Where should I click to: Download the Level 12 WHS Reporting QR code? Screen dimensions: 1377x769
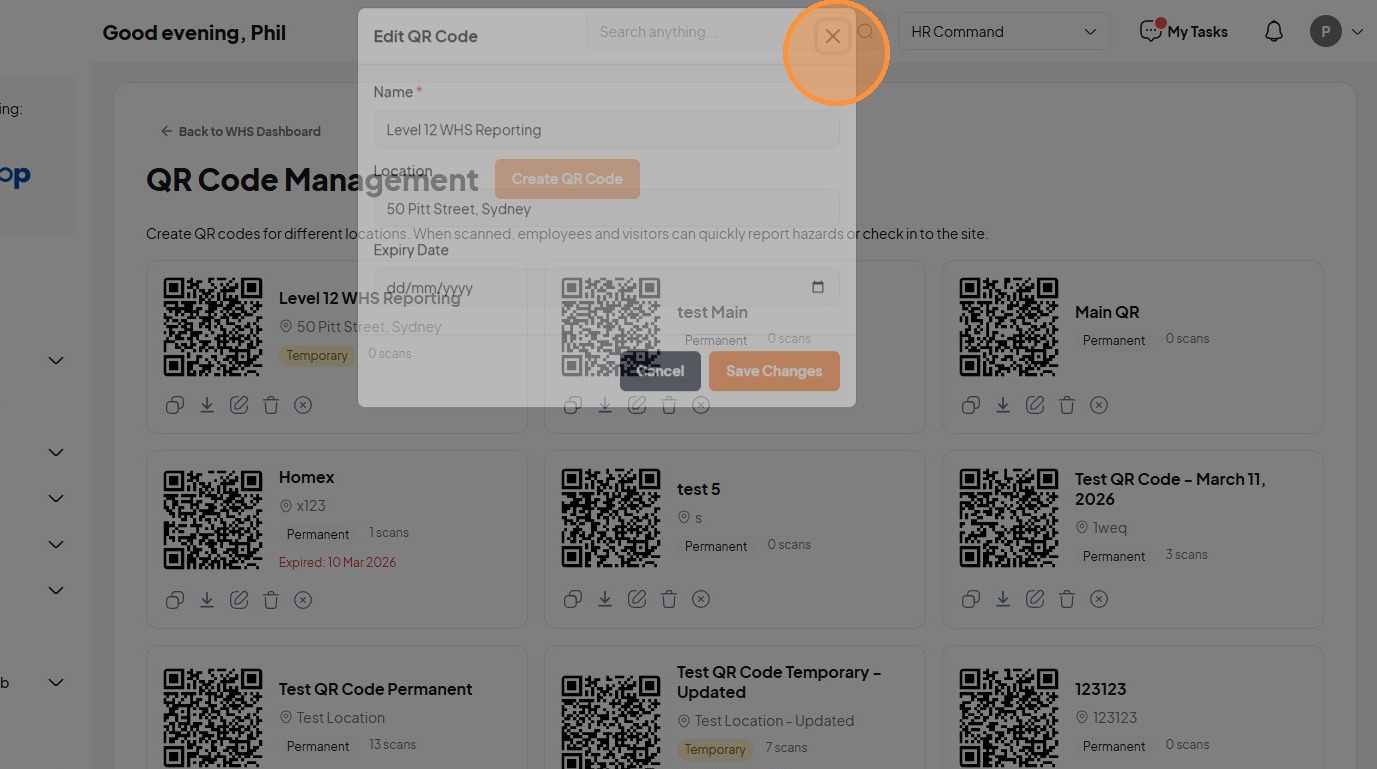pyautogui.click(x=207, y=405)
